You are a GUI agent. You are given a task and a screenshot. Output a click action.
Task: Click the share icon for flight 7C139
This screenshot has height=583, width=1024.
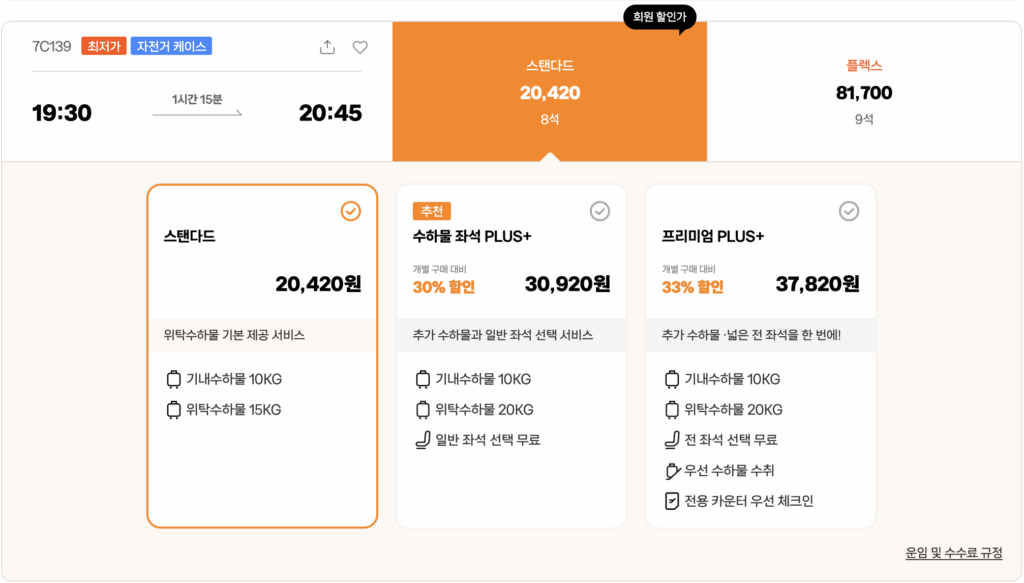(x=327, y=47)
